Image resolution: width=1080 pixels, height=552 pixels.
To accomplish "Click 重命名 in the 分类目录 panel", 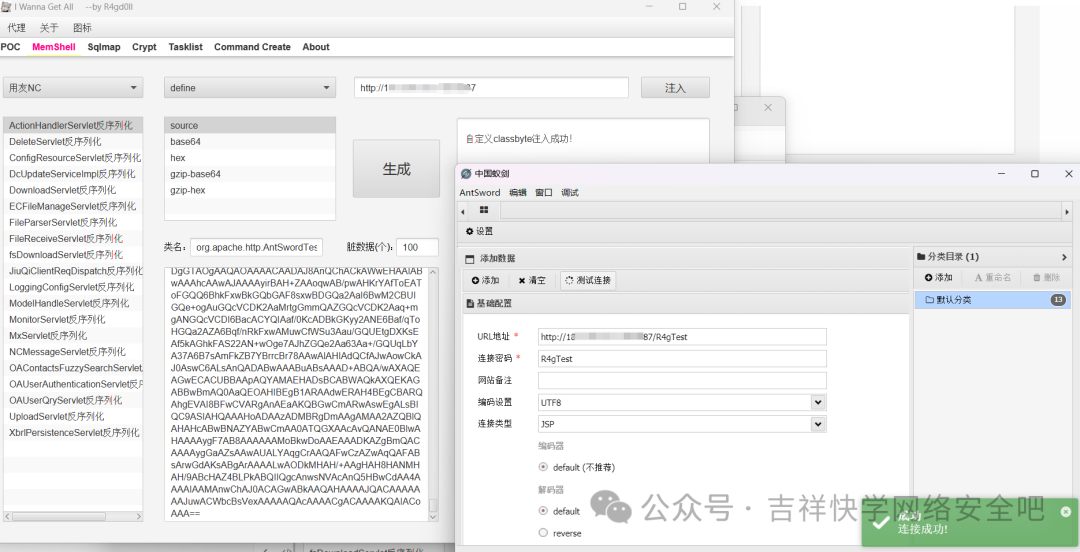I will tap(993, 278).
